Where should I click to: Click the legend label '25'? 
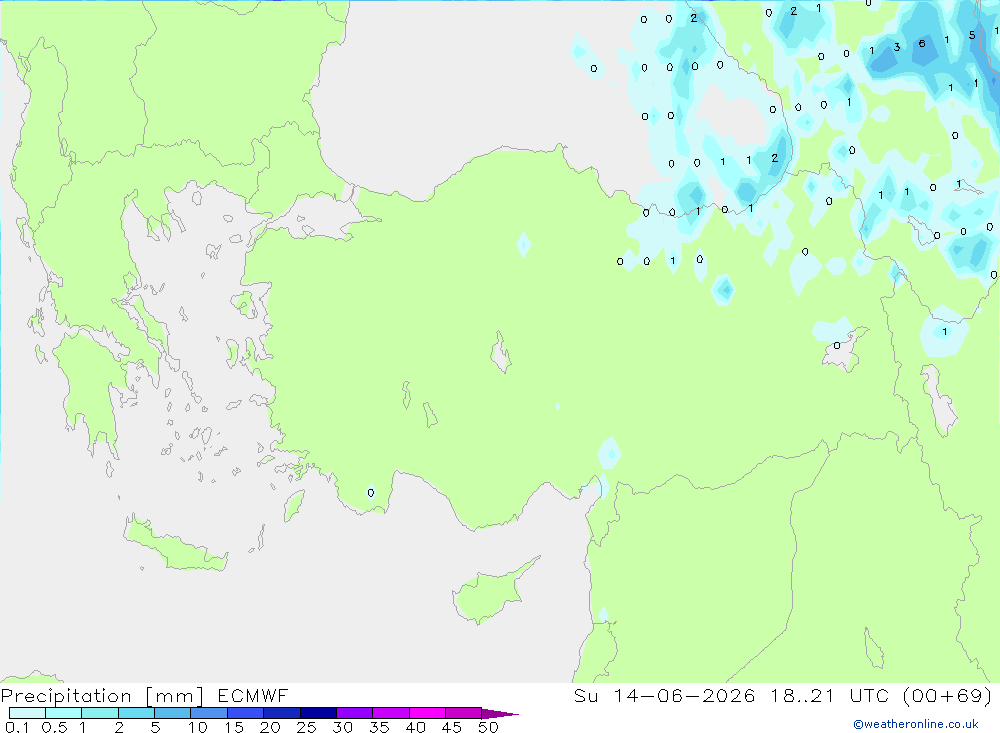pos(306,727)
